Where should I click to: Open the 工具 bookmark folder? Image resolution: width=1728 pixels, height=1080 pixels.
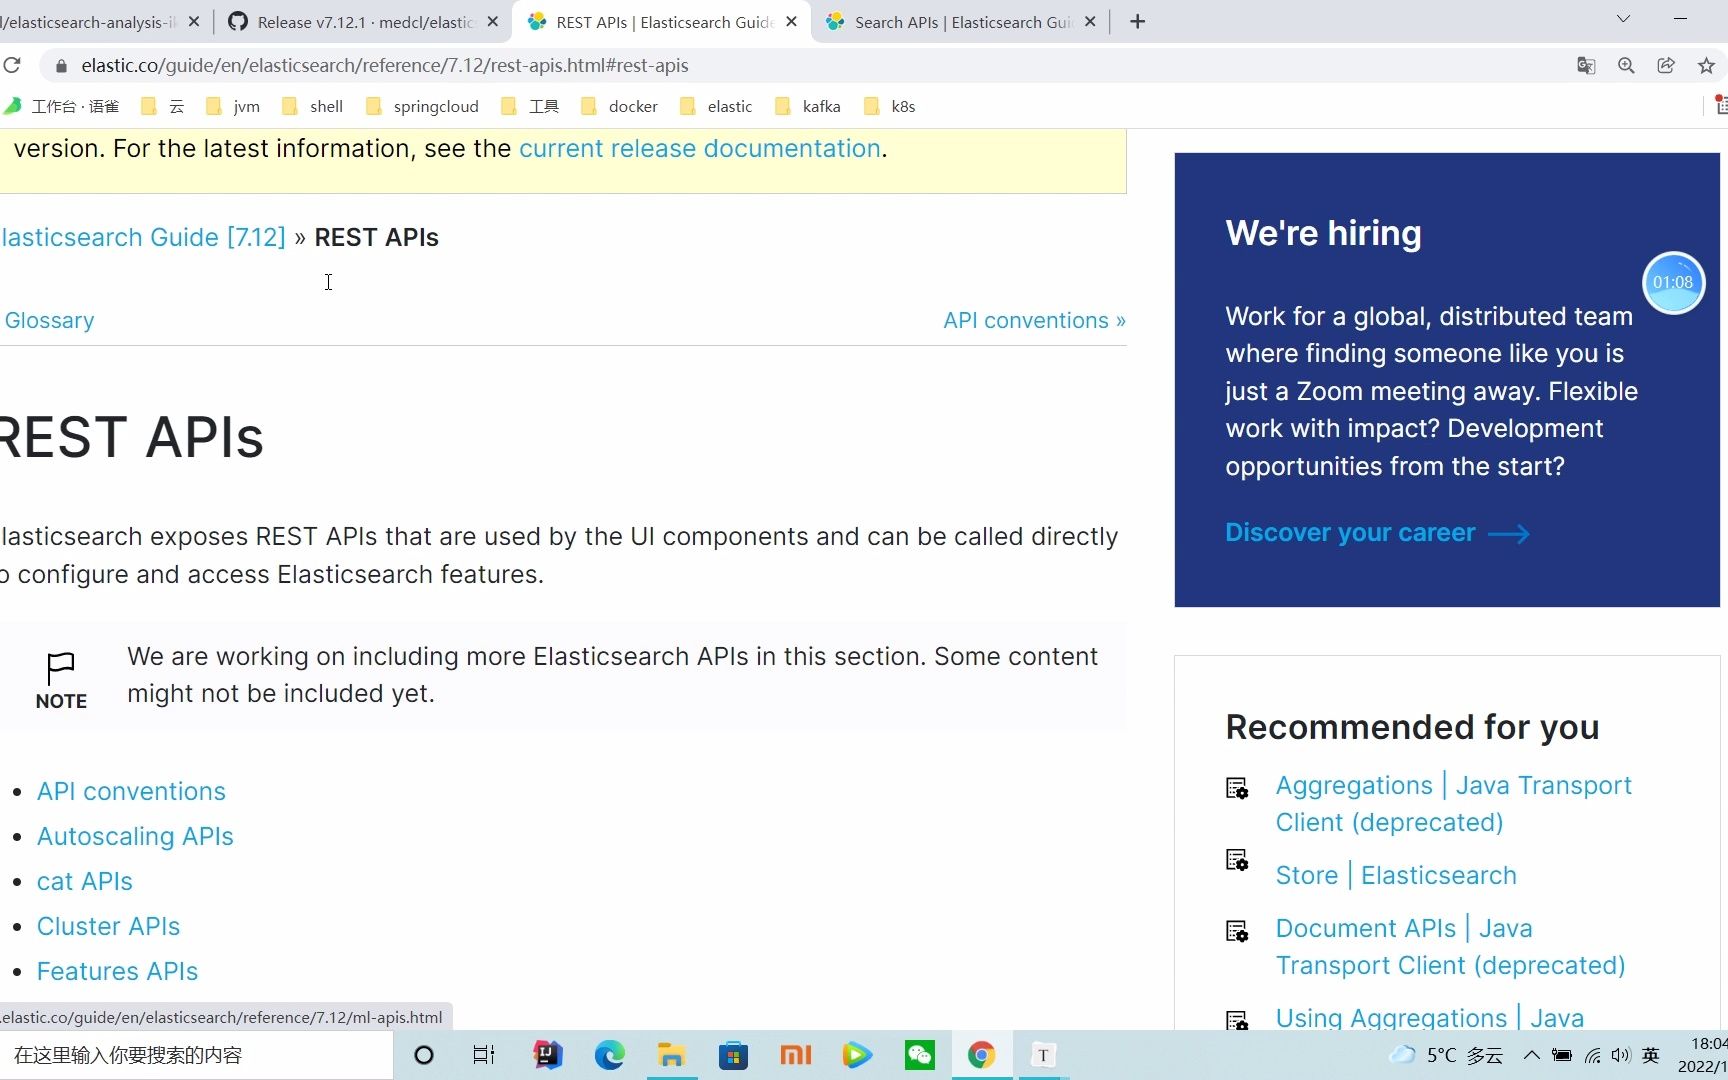[x=530, y=106]
